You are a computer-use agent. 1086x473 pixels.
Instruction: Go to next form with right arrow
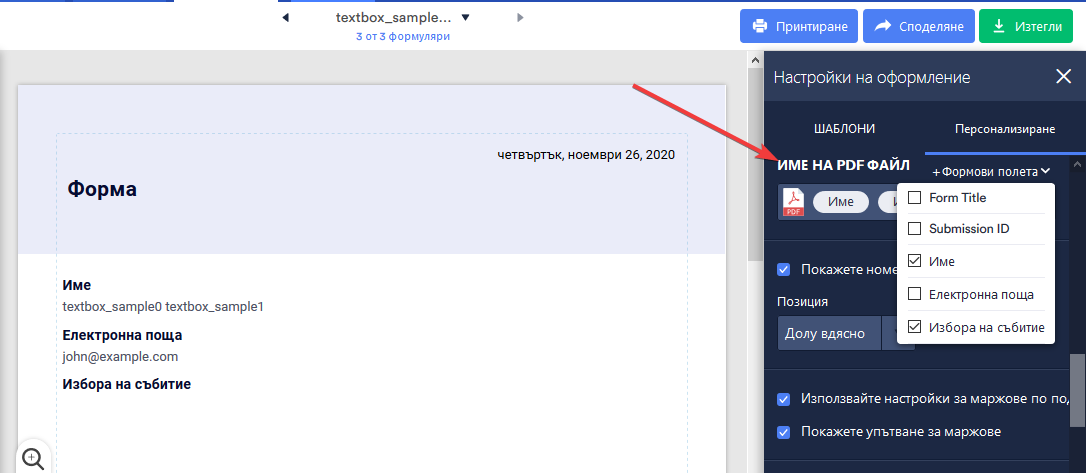(520, 18)
